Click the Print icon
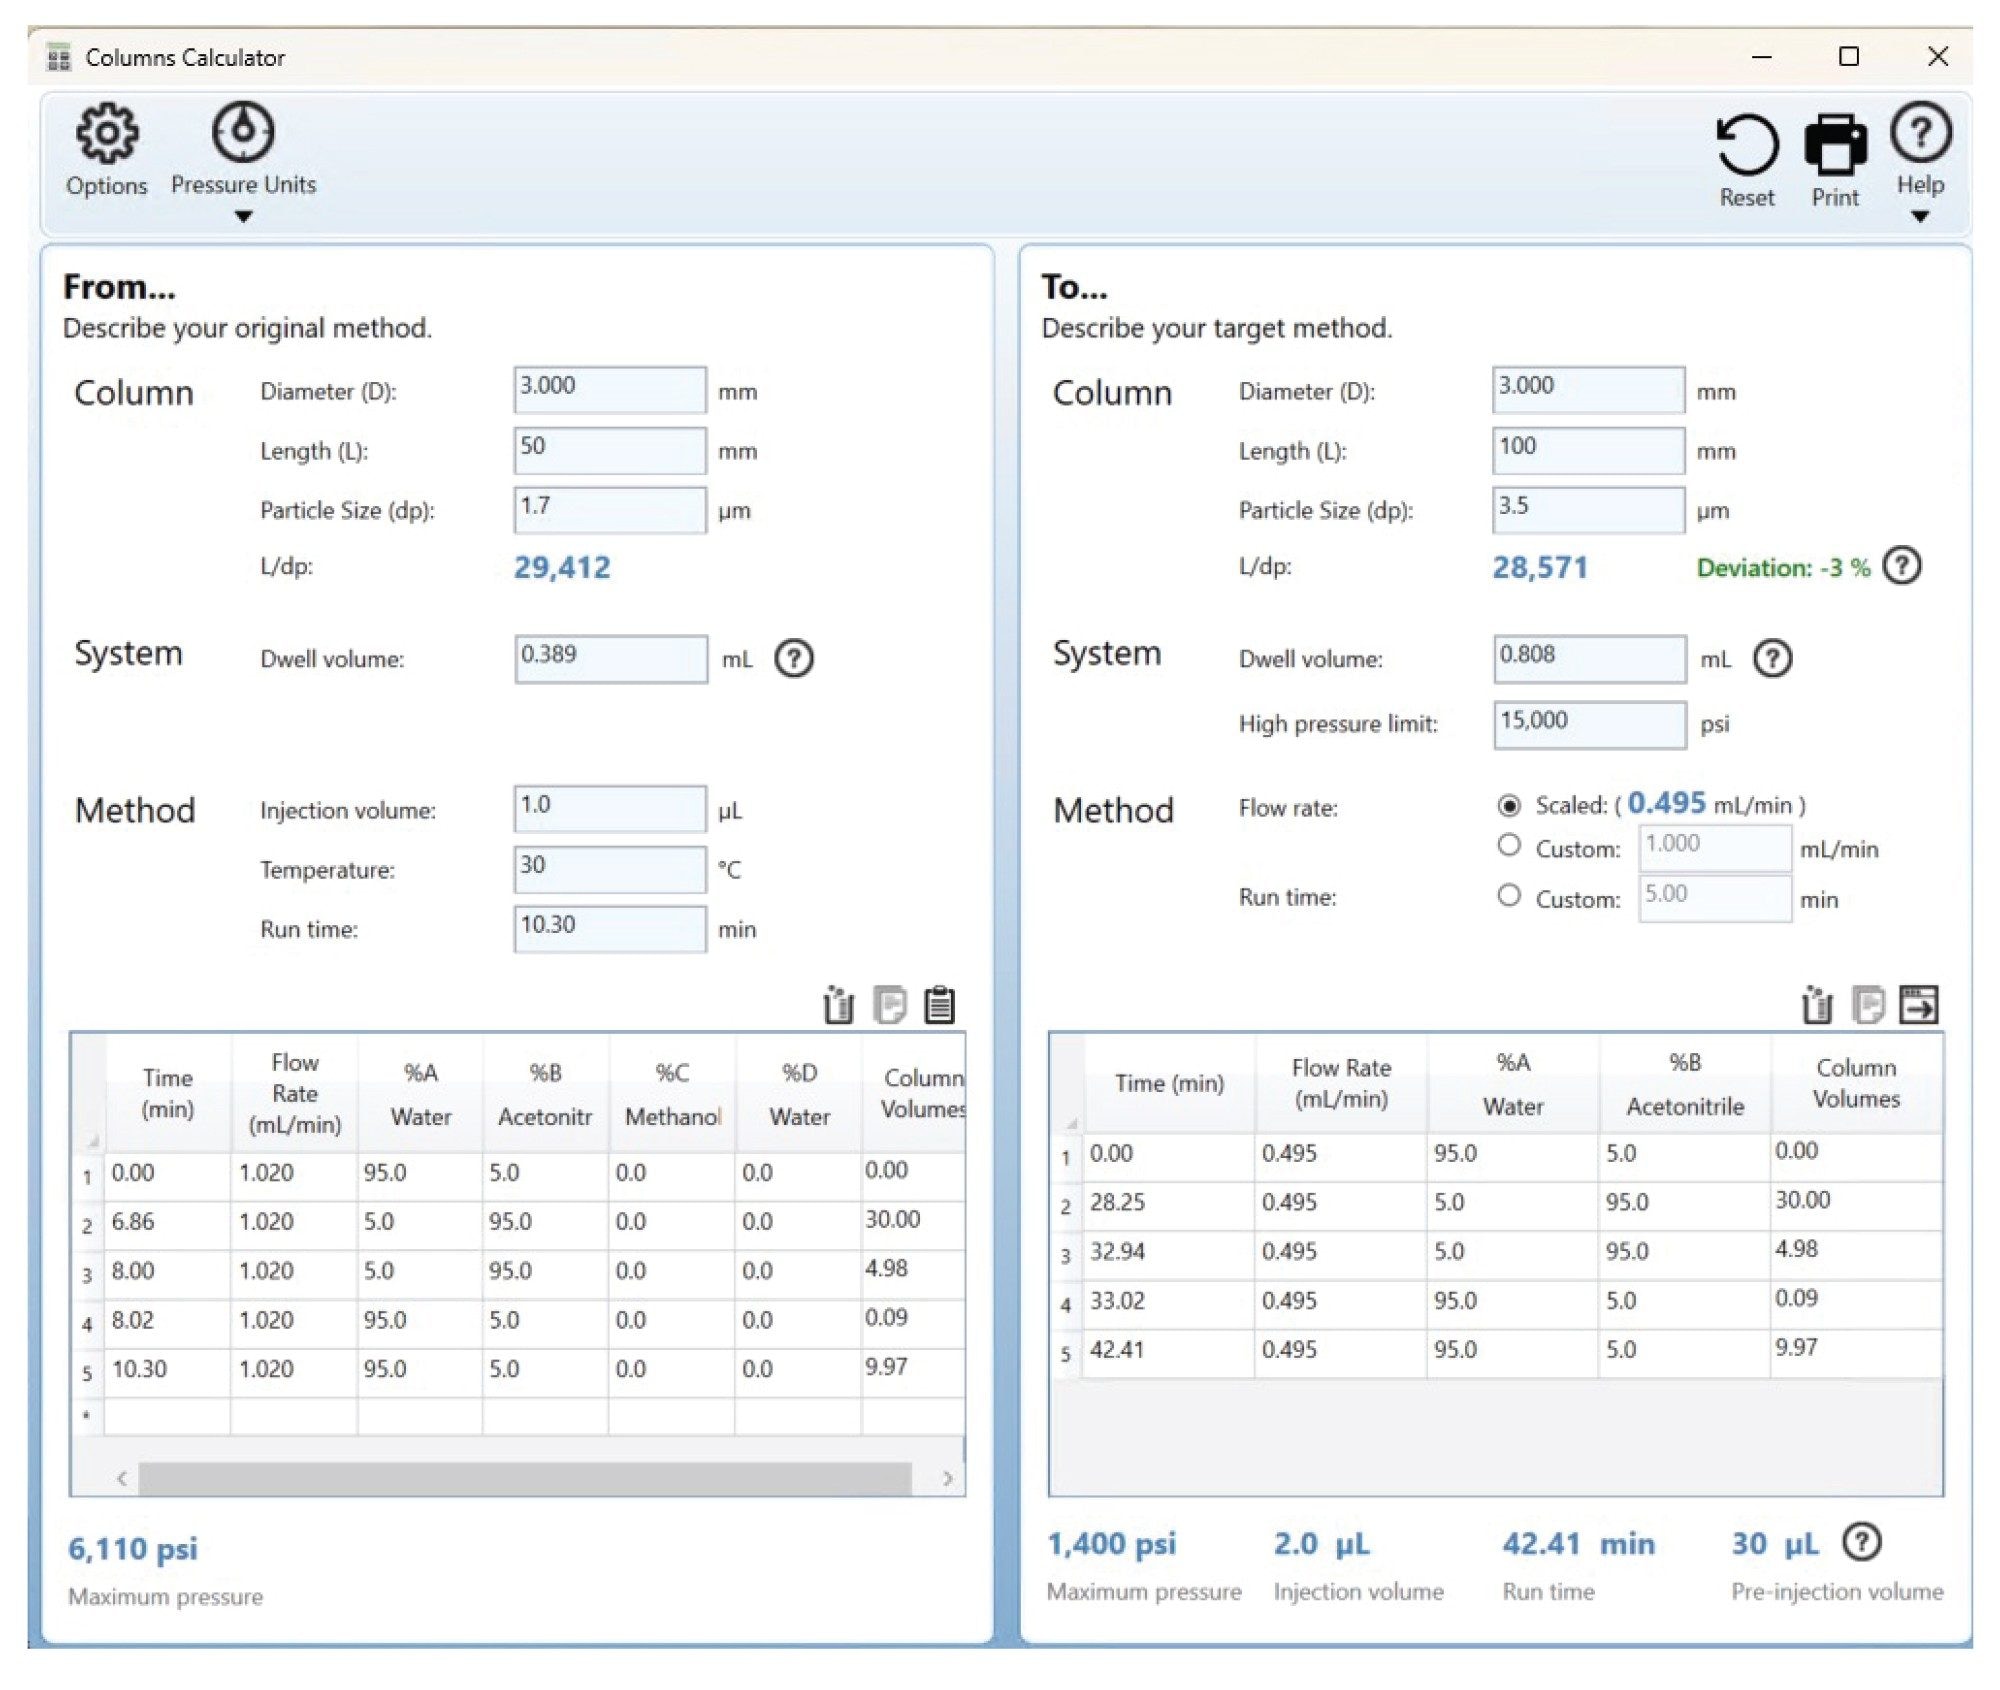This screenshot has height=1690, width=2000. [1835, 145]
